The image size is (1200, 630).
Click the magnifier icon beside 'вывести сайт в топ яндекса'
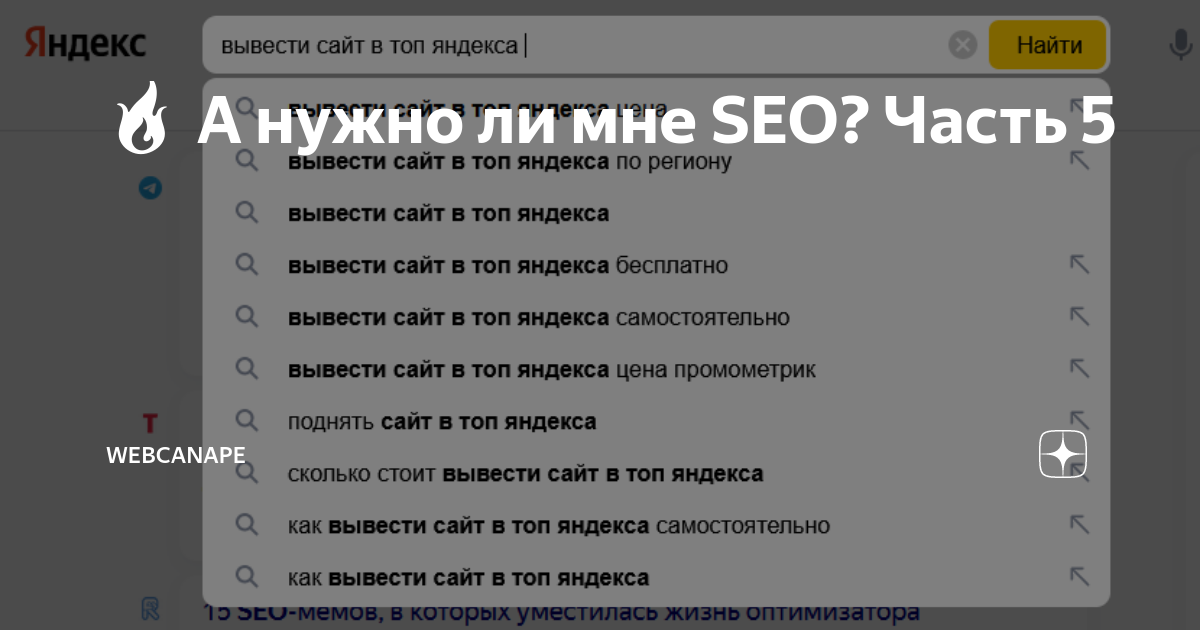[x=247, y=213]
